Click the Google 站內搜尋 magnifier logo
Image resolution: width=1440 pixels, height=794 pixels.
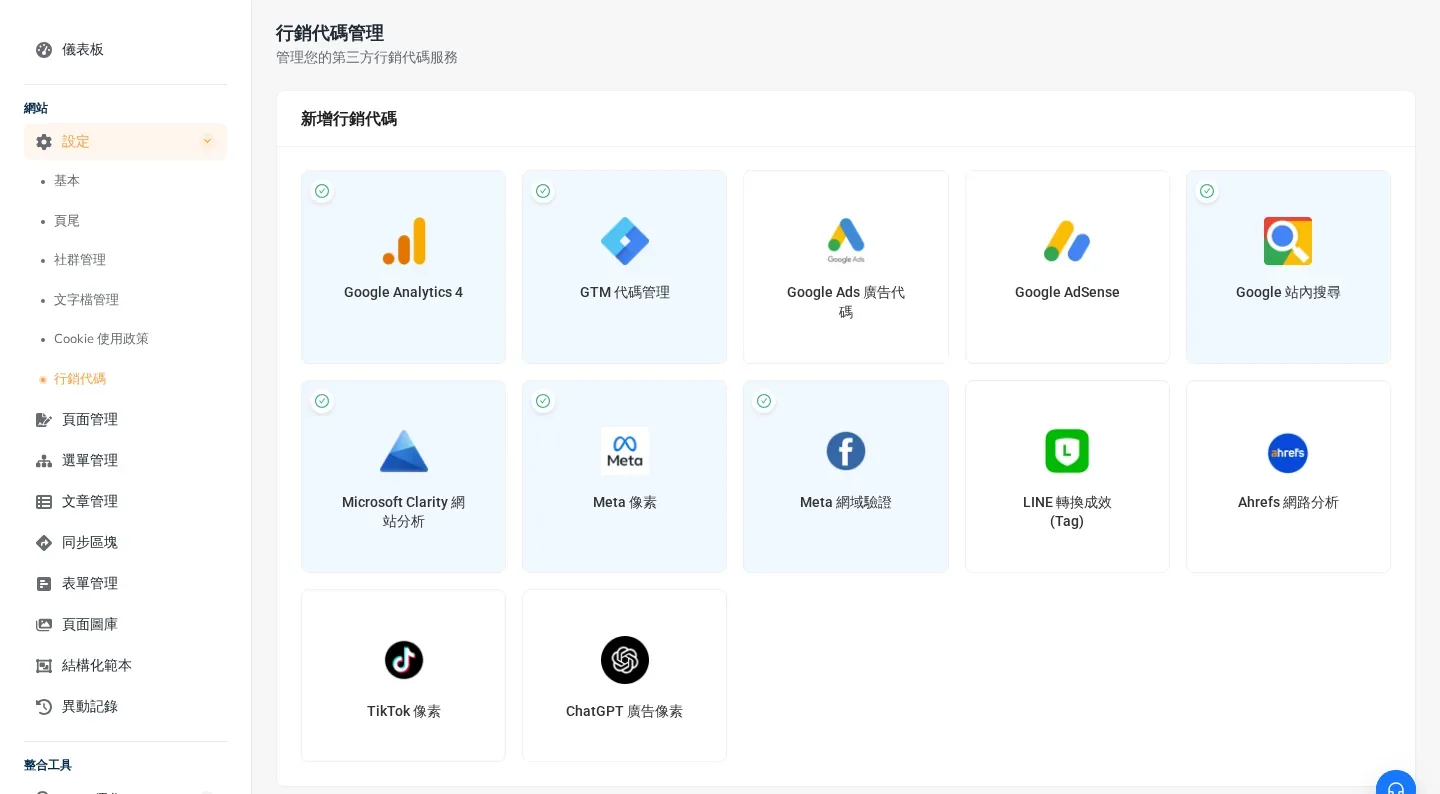[x=1288, y=241]
